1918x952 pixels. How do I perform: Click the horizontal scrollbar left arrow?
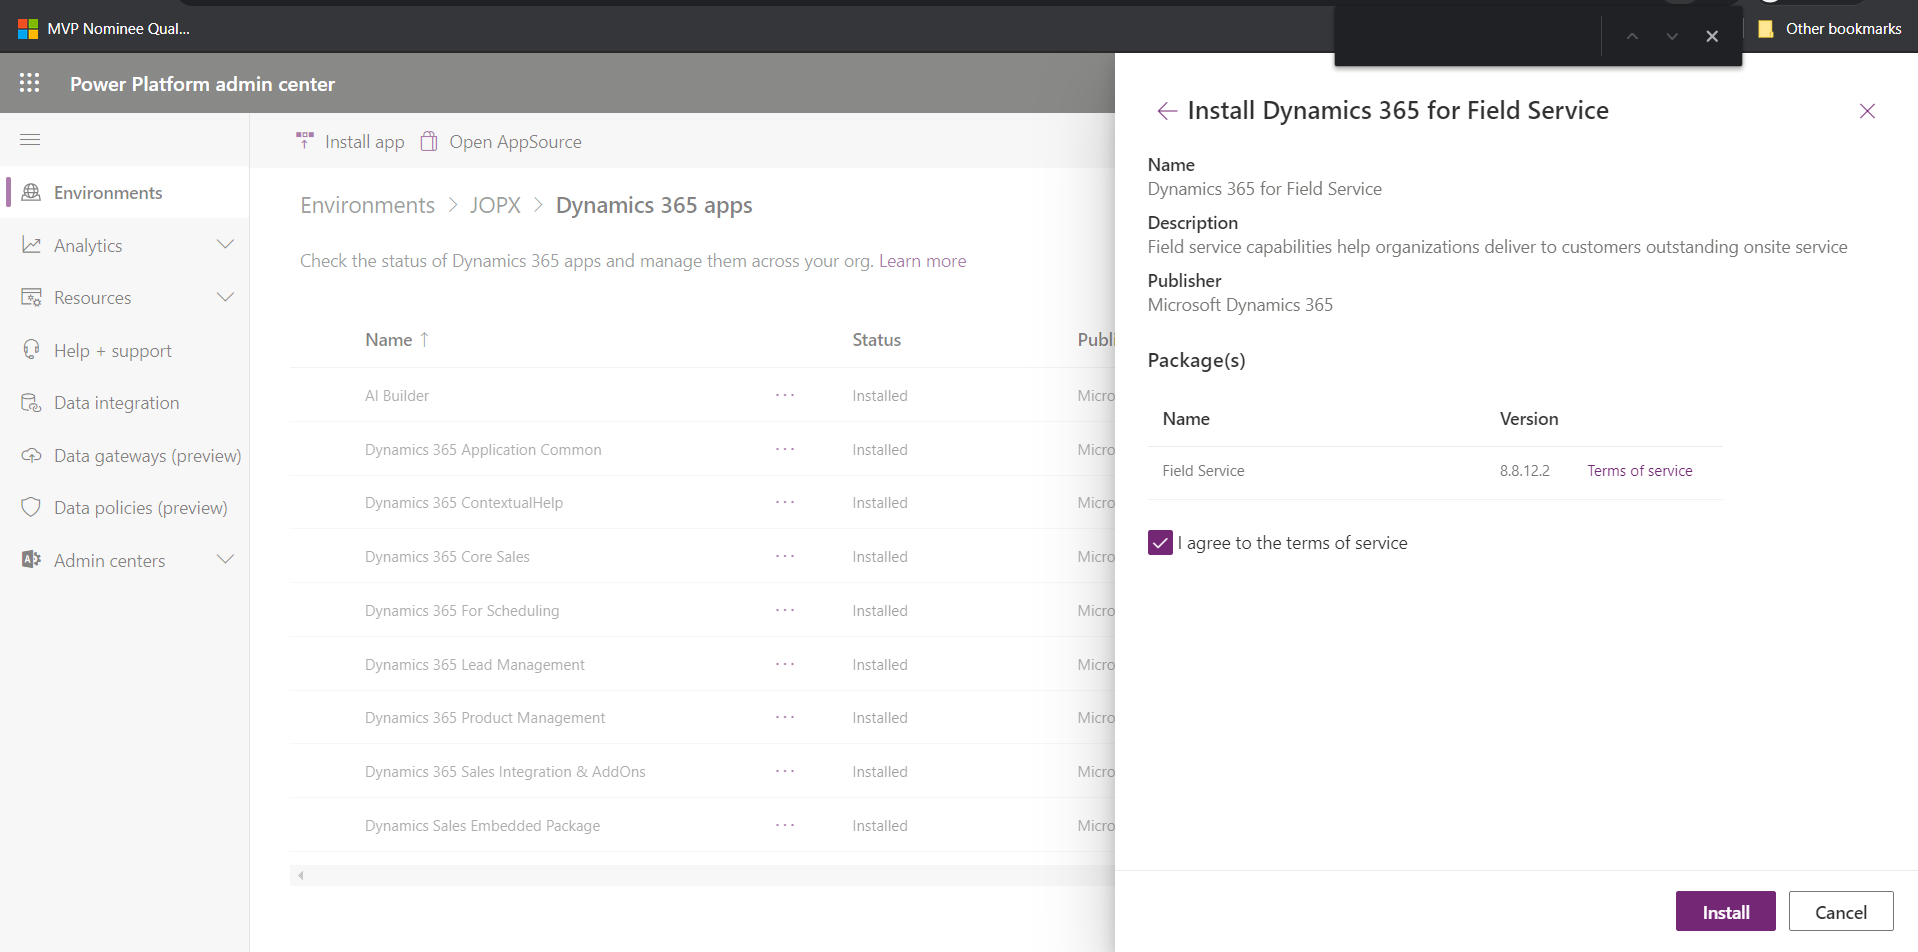coord(300,875)
